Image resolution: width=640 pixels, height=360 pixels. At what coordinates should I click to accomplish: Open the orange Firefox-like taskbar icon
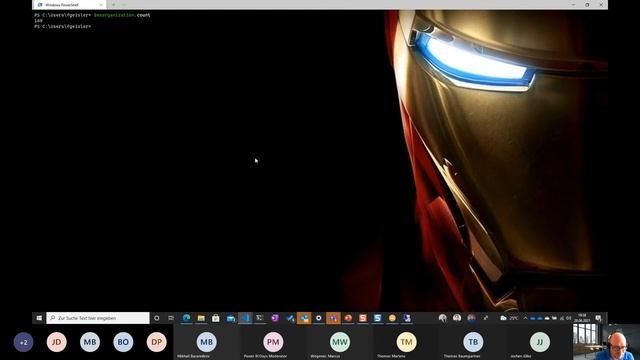click(x=348, y=318)
